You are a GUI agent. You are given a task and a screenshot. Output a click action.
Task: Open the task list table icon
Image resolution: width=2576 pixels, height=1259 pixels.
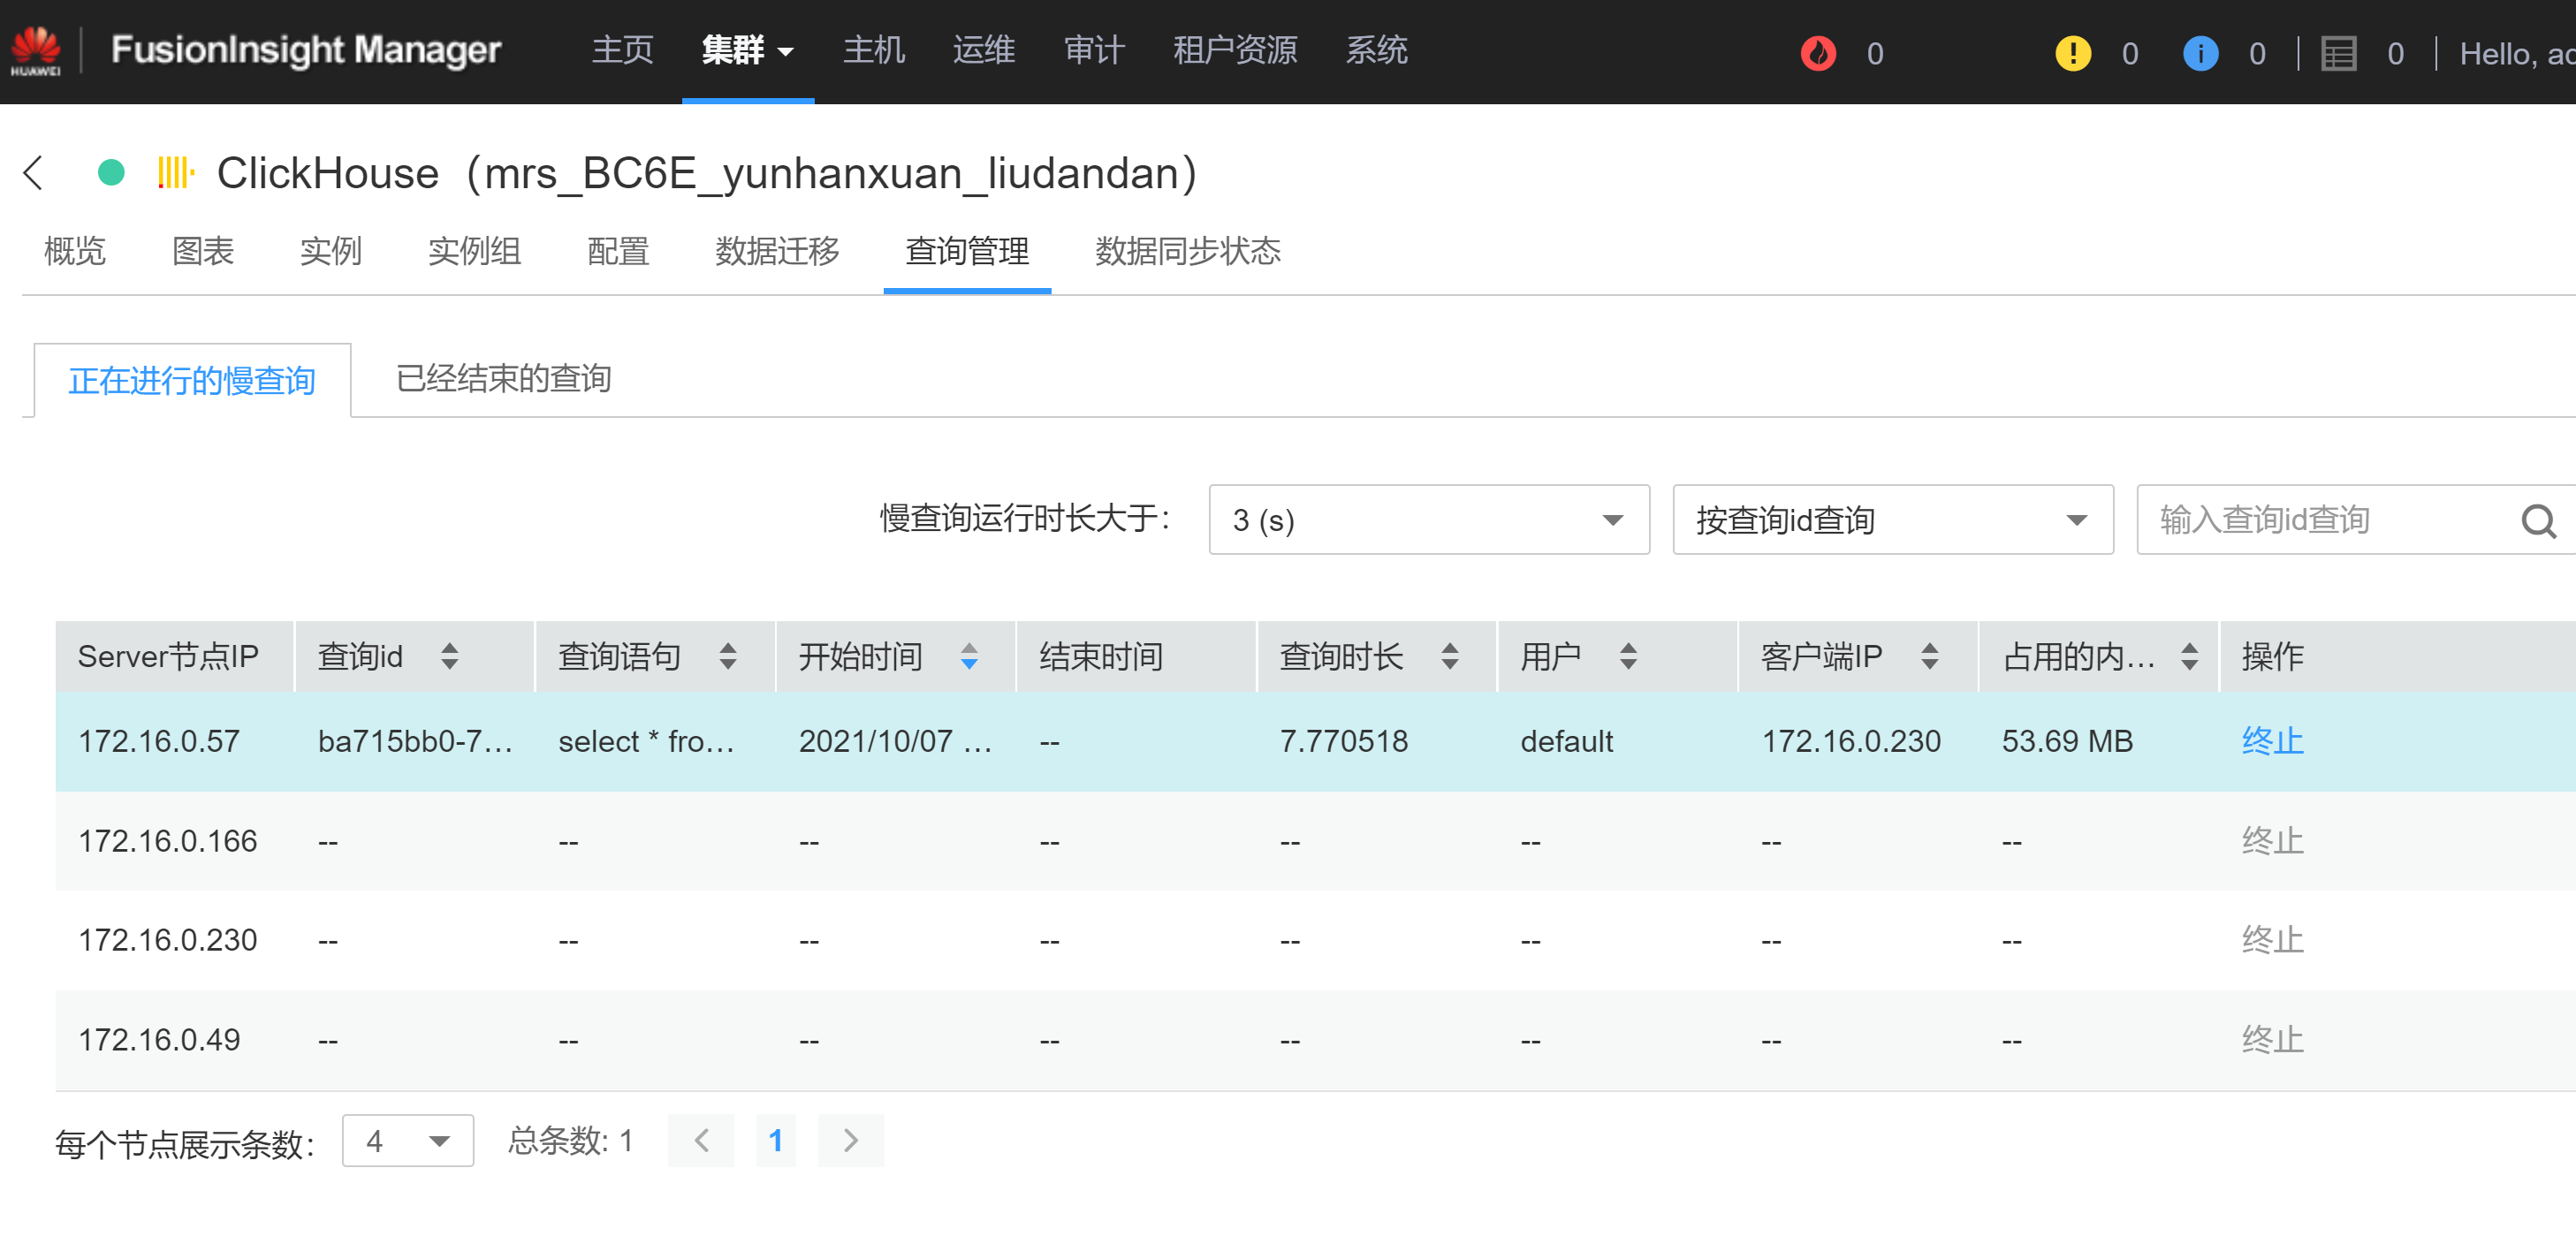(x=2338, y=53)
